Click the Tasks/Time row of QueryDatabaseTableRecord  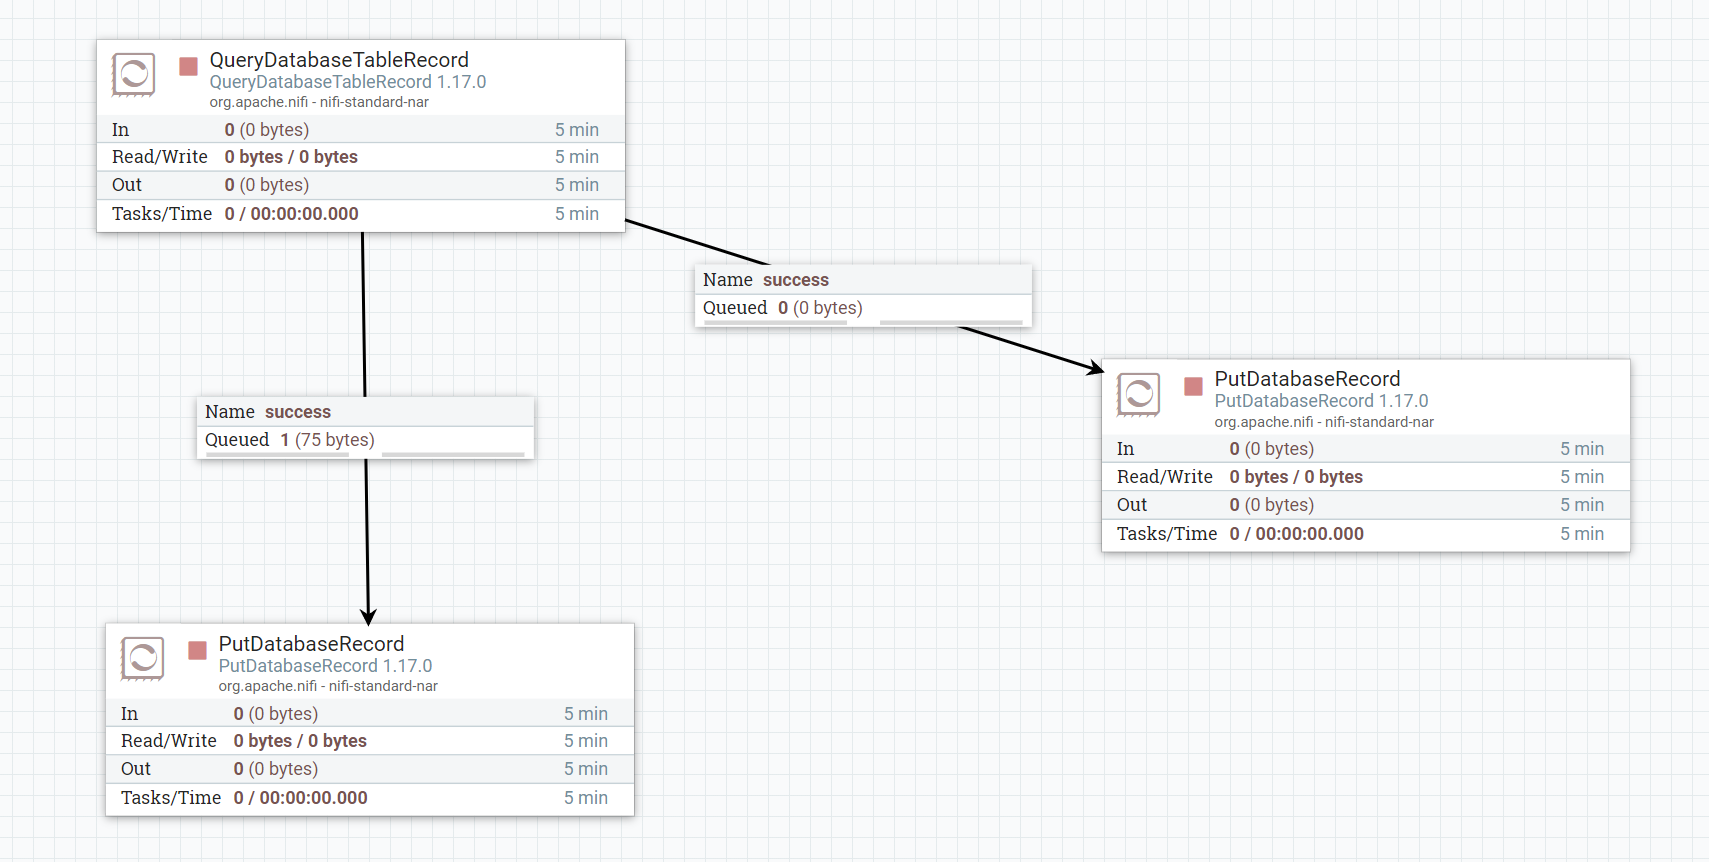[360, 214]
